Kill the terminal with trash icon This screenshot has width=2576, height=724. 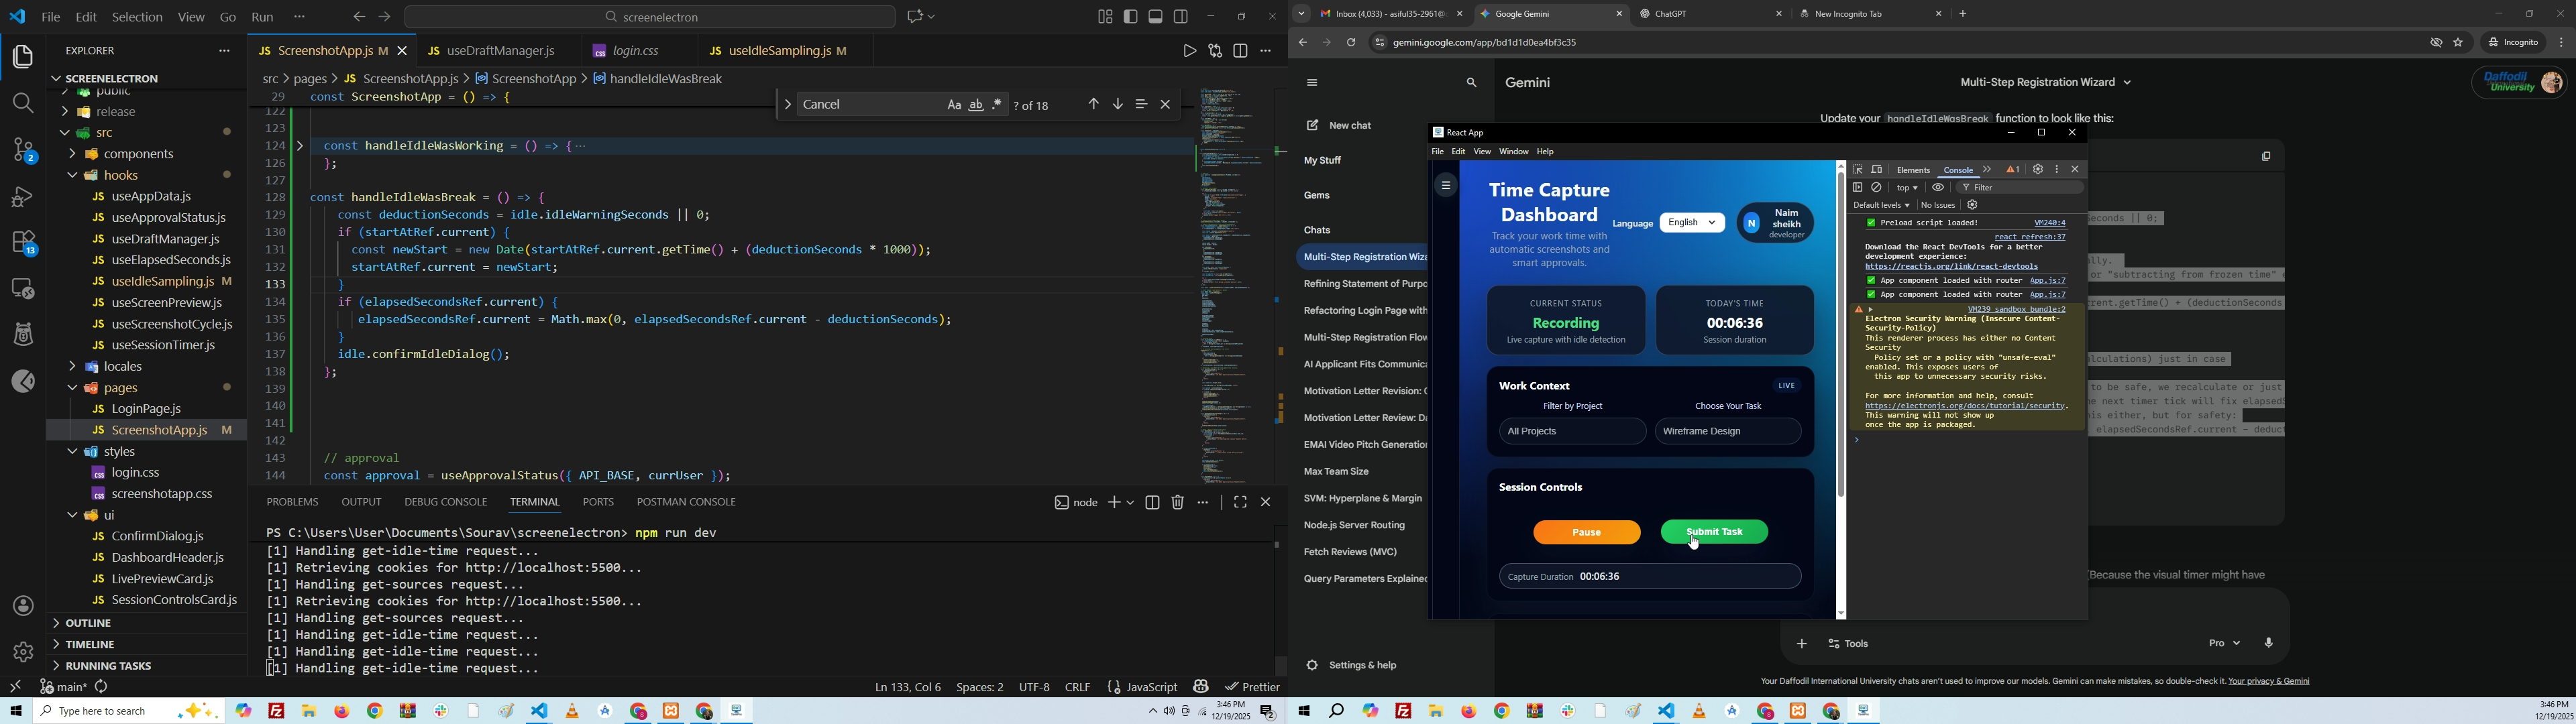tap(1178, 503)
